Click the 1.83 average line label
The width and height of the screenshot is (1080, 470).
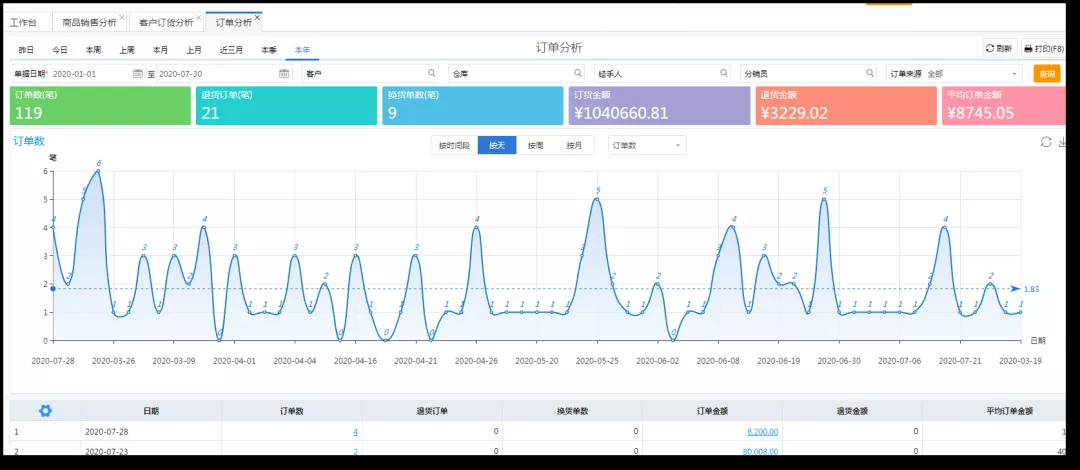(1031, 289)
